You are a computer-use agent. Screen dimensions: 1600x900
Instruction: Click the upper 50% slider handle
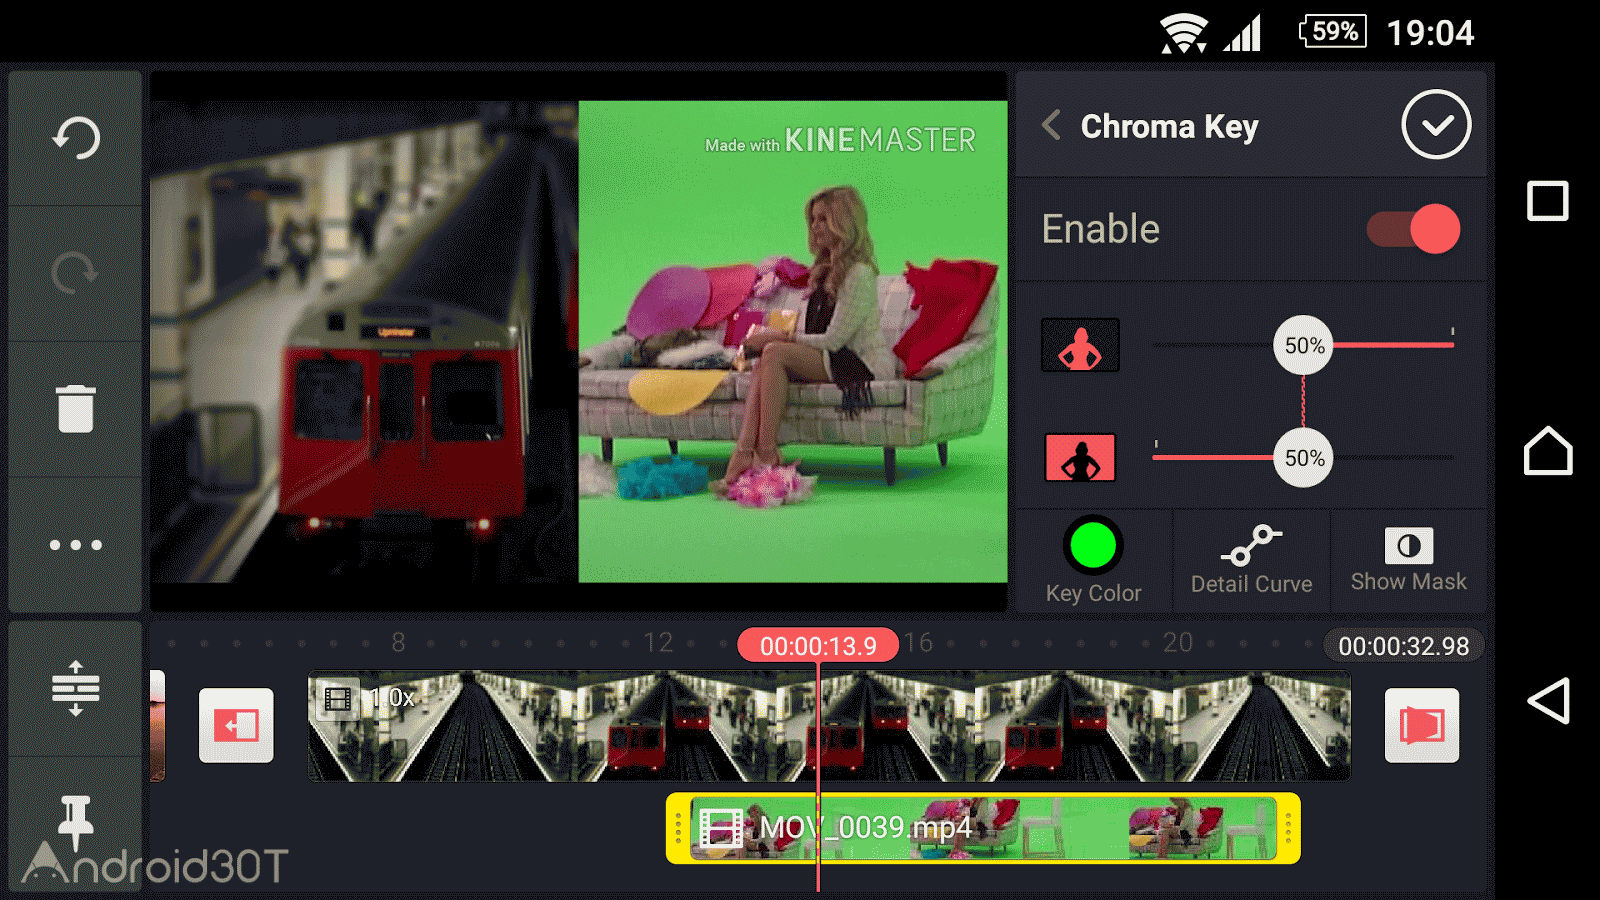pos(1303,346)
